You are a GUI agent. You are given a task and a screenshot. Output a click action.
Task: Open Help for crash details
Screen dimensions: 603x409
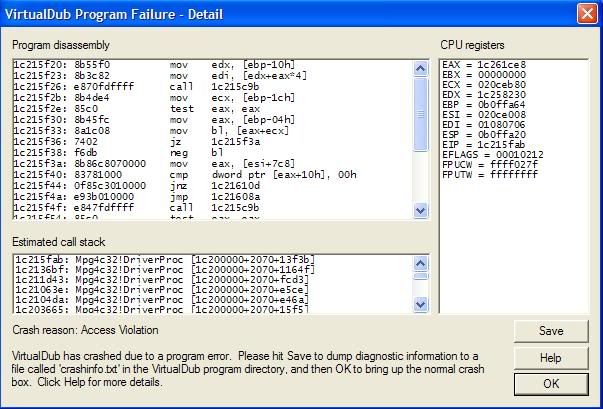point(551,357)
